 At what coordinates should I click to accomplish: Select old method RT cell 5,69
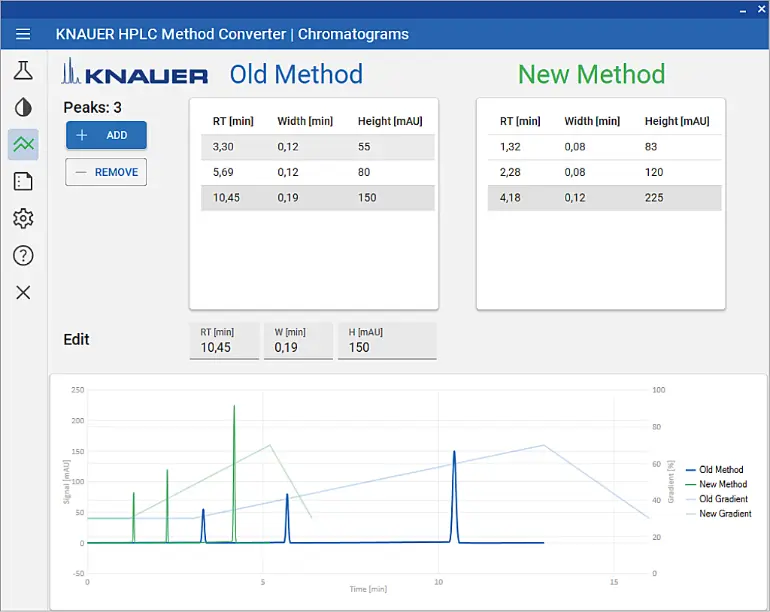tap(223, 172)
